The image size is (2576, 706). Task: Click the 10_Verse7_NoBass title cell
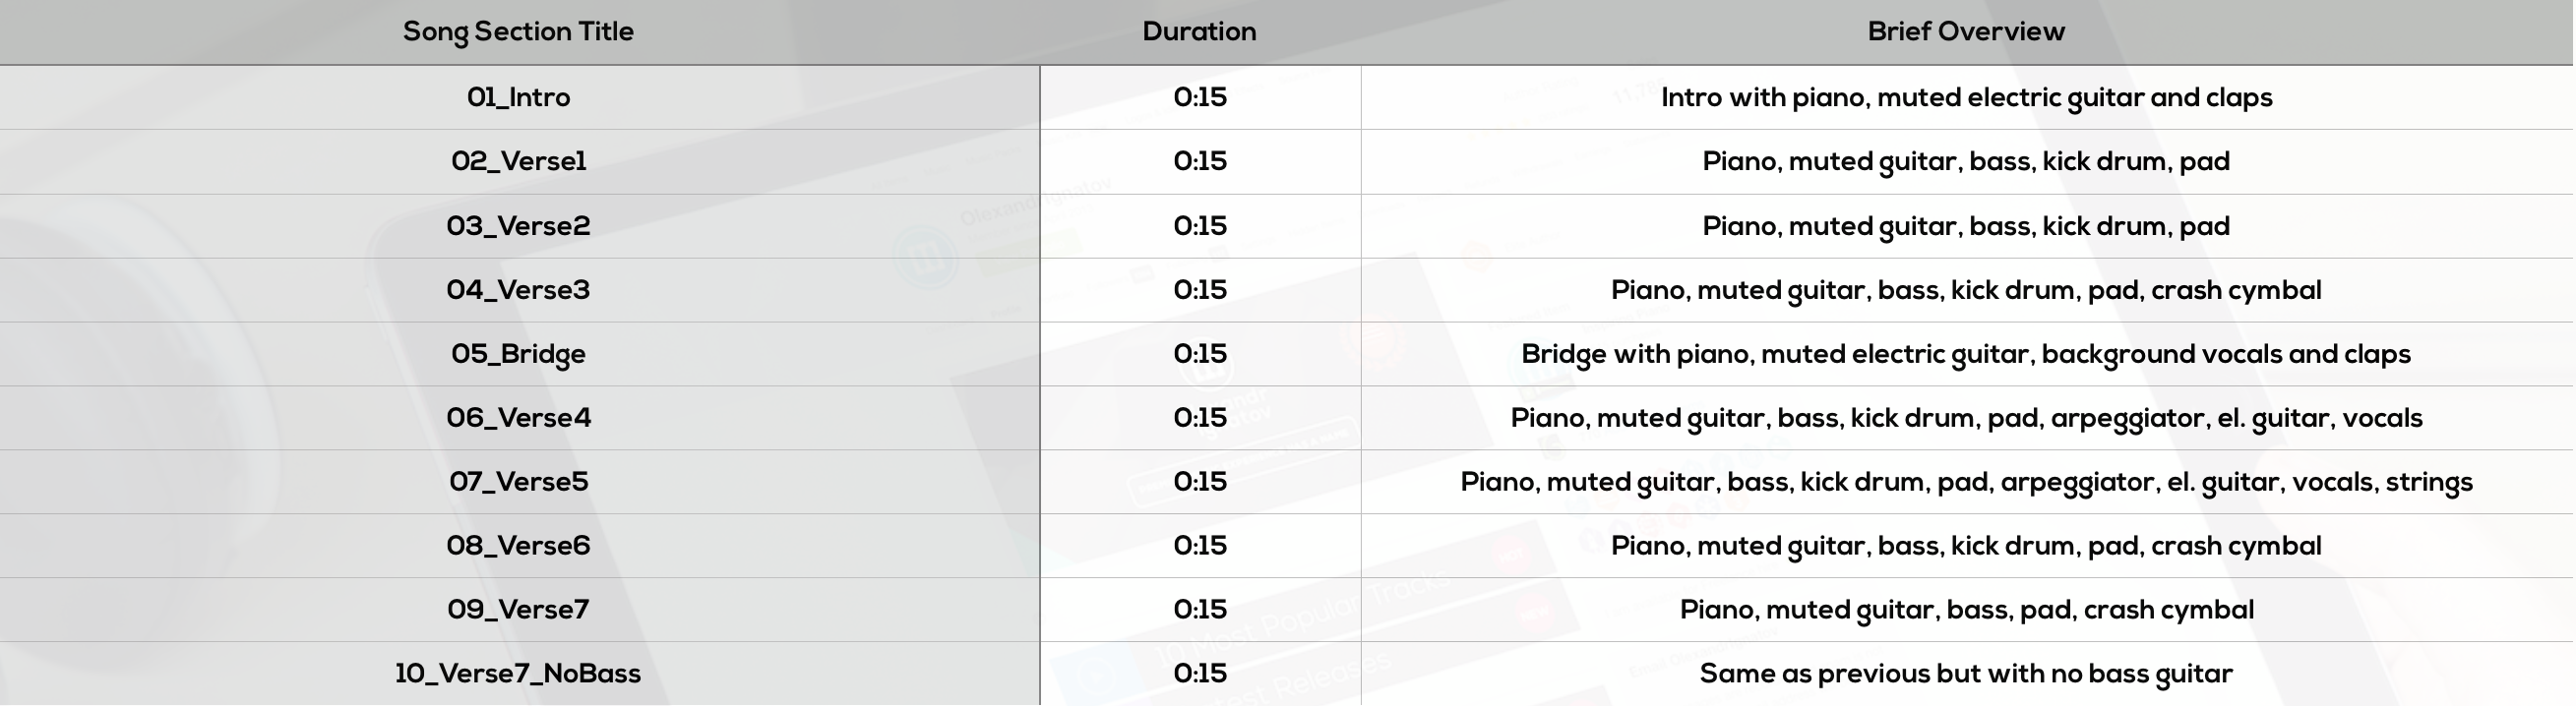tap(518, 673)
